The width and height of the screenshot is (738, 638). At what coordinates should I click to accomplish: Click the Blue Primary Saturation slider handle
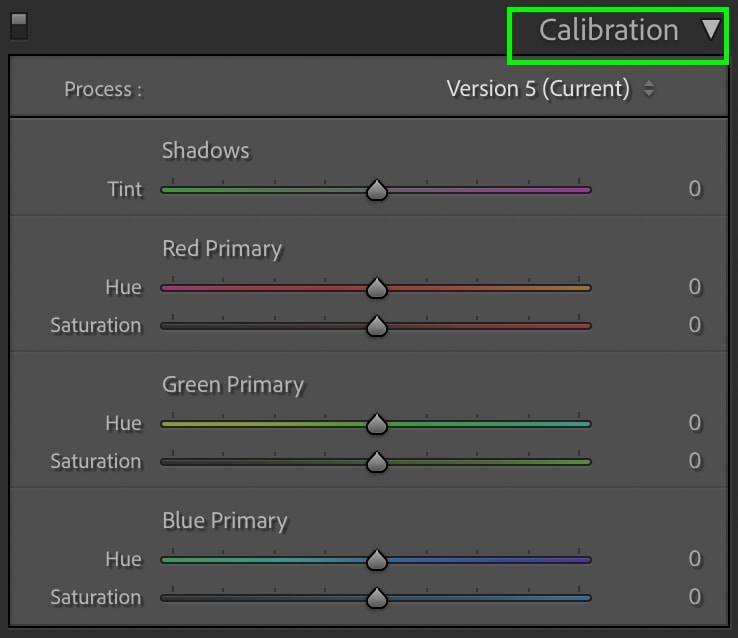(x=377, y=598)
